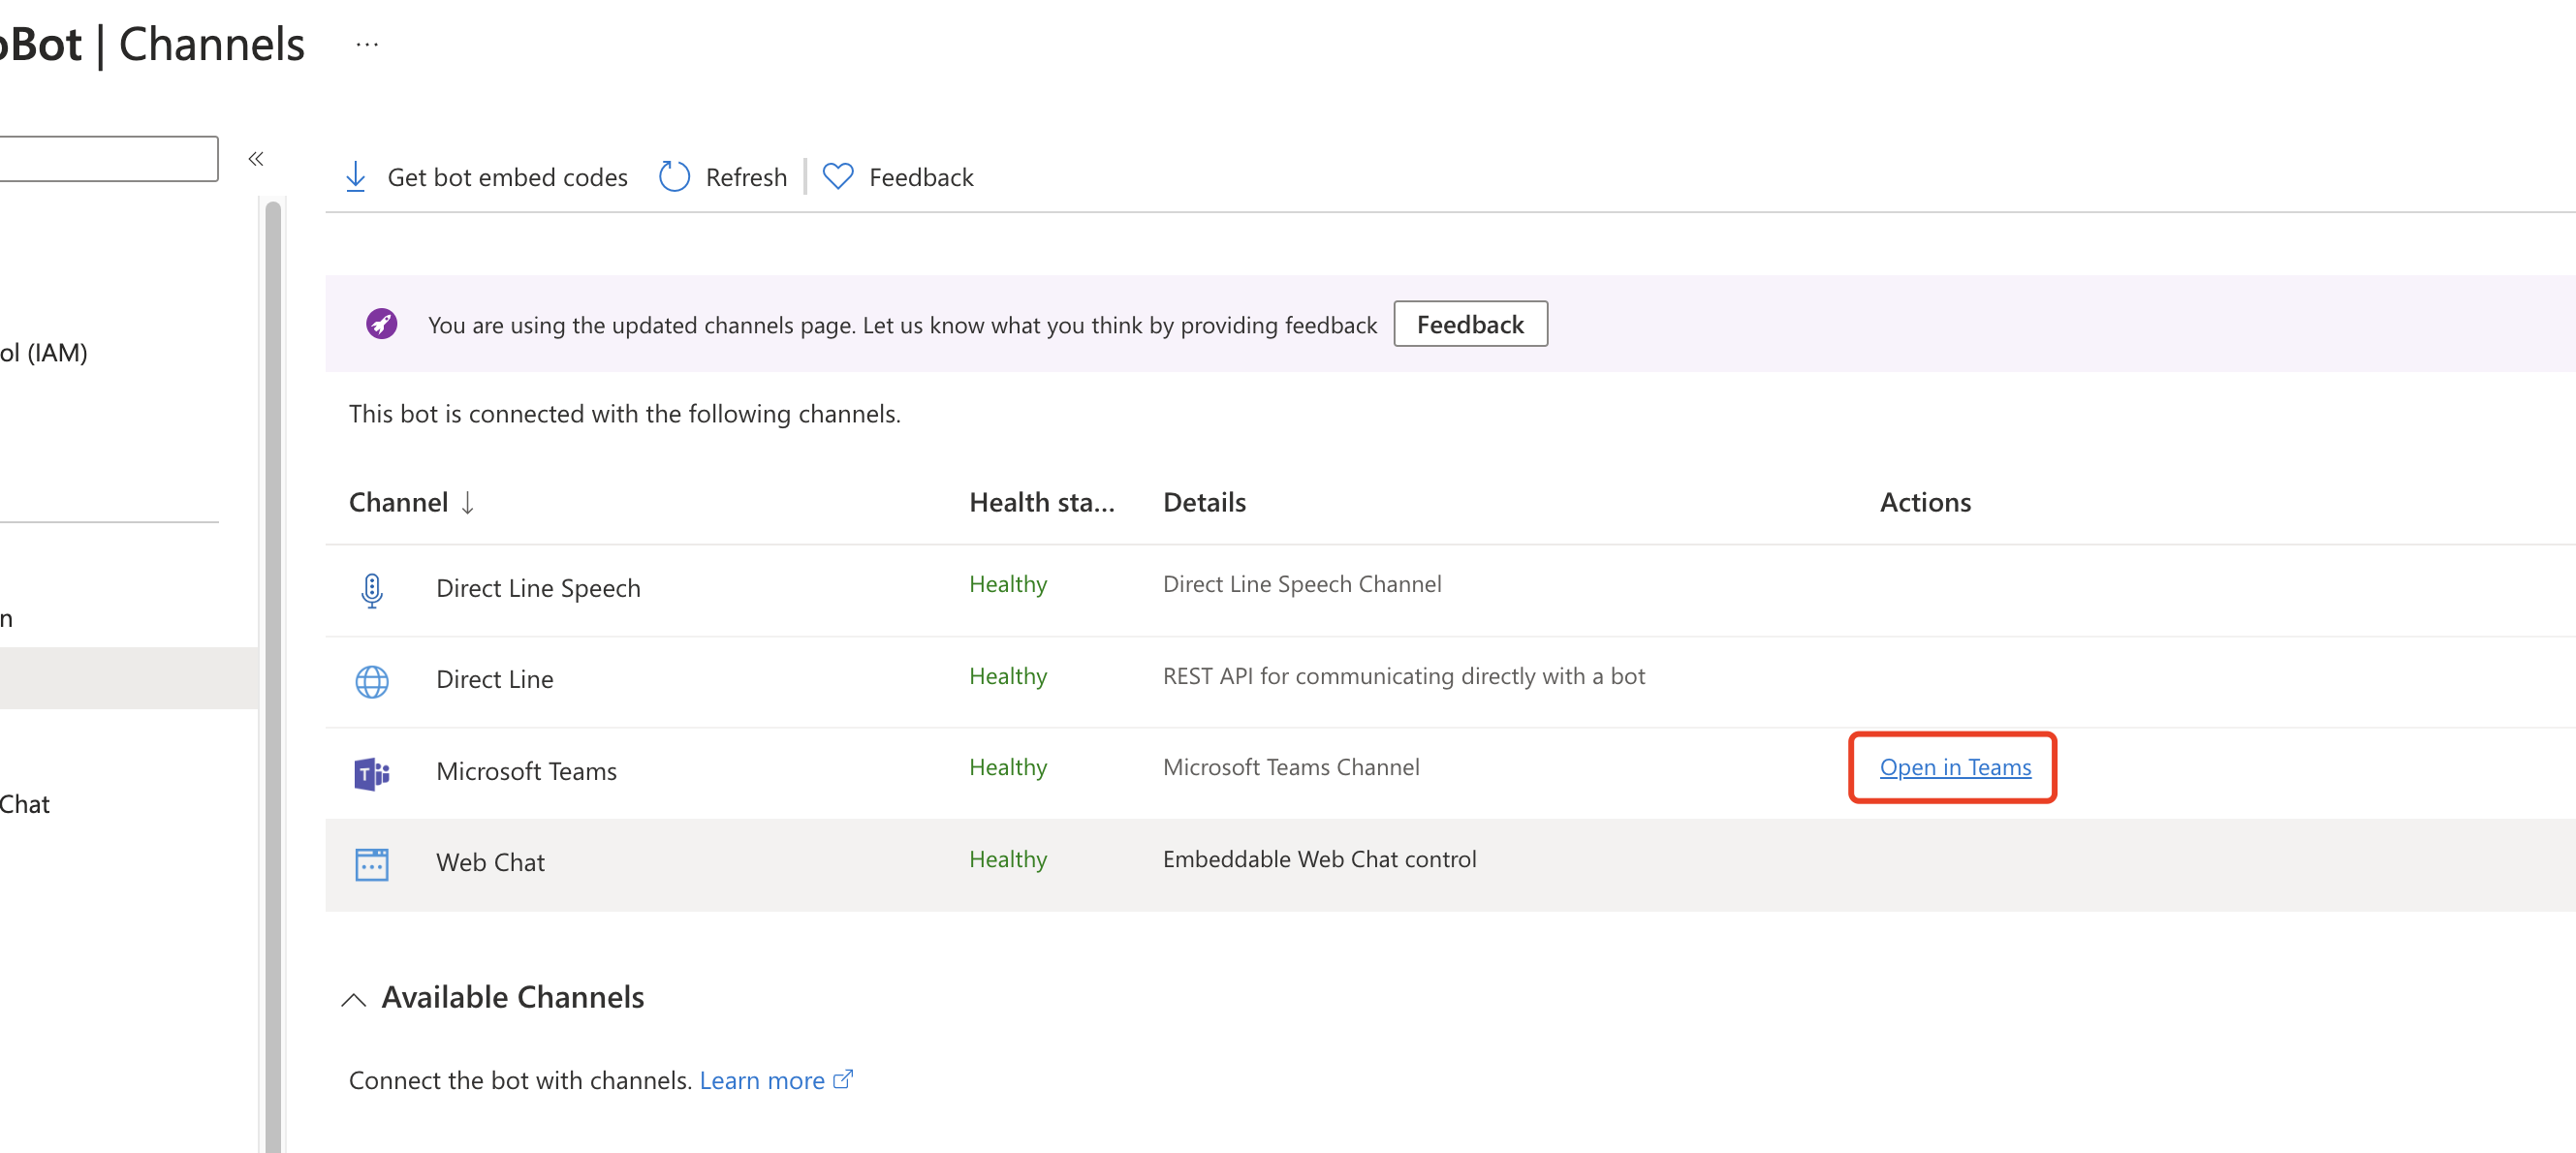Screen dimensions: 2576x1153
Task: Open the Direct Line Speech channel
Action: pyautogui.click(x=538, y=588)
